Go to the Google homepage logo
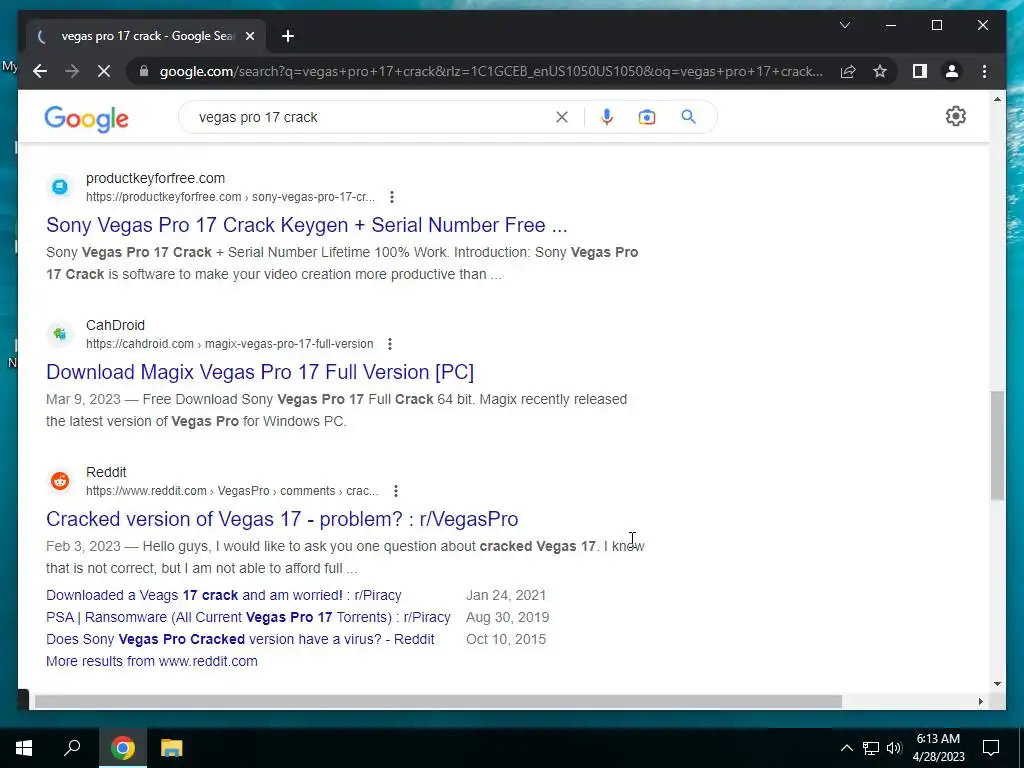This screenshot has width=1024, height=768. [86, 119]
